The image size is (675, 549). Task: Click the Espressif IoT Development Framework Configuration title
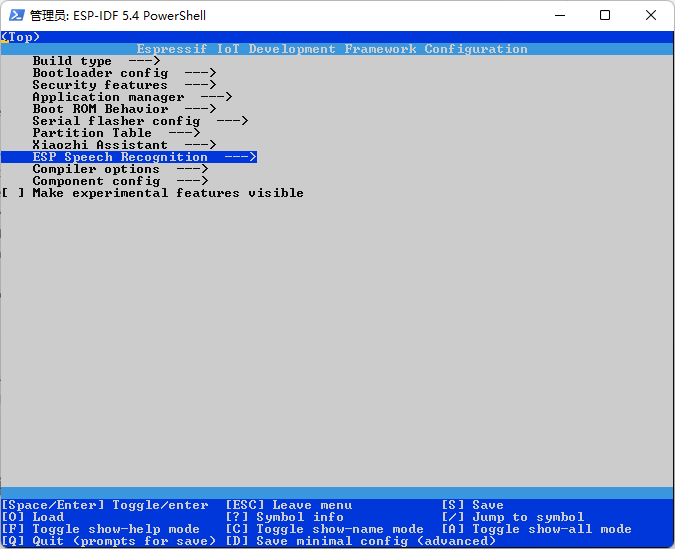click(x=332, y=49)
